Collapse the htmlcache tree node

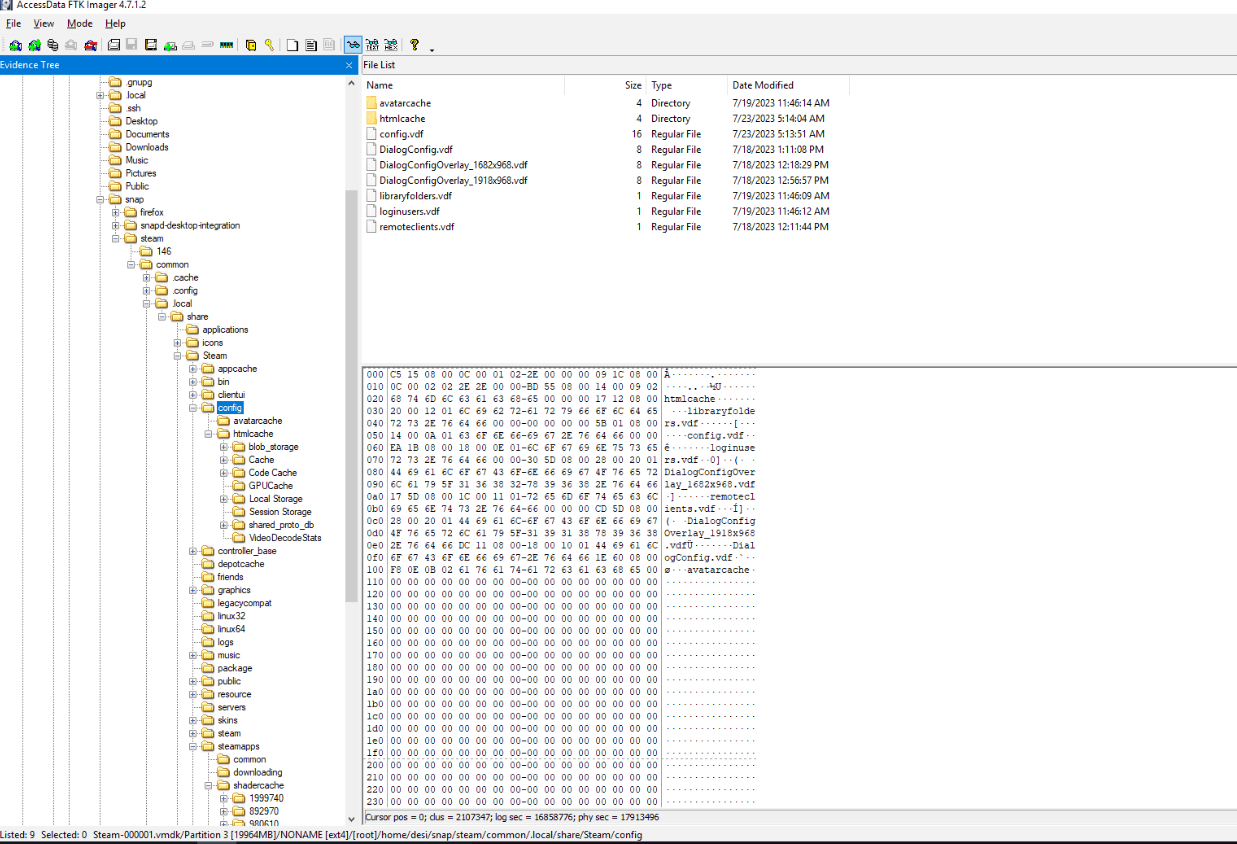pyautogui.click(x=209, y=434)
